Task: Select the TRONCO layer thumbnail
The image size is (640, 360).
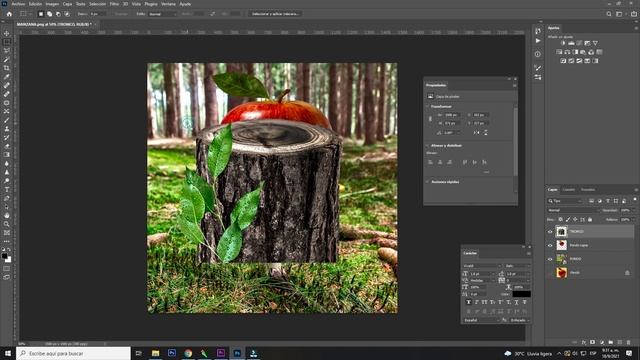Action: pos(562,231)
